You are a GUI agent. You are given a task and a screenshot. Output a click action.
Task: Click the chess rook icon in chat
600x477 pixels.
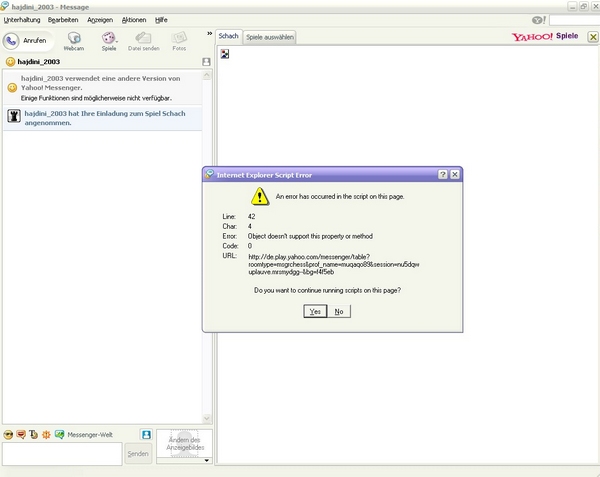(14, 116)
